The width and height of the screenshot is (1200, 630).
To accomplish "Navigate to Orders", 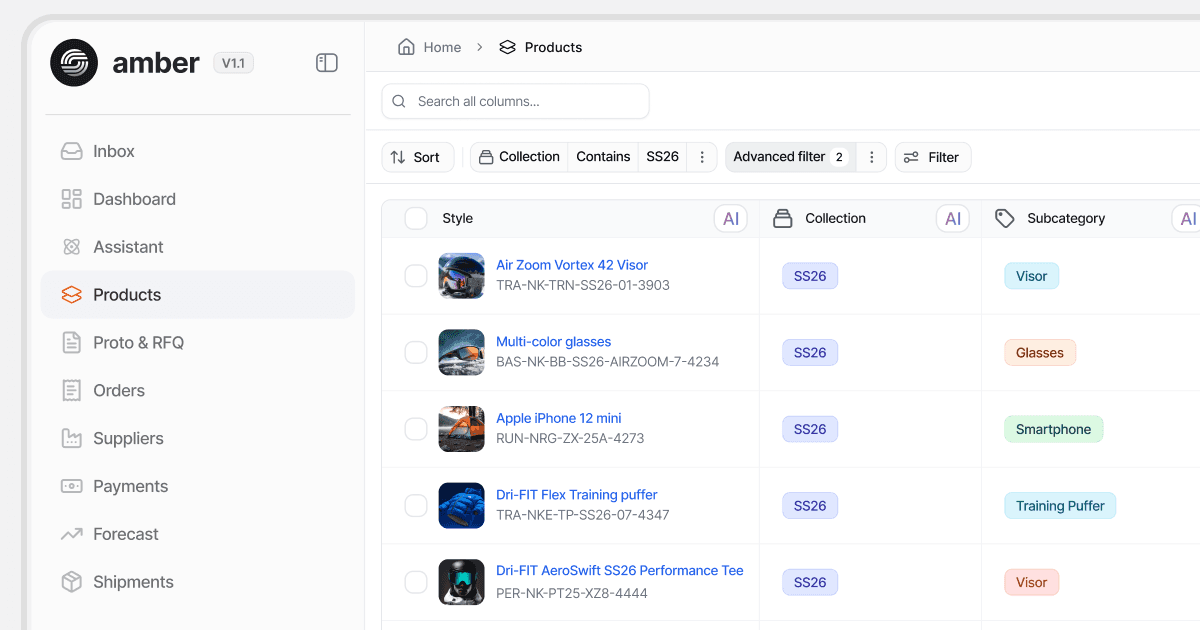I will click(198, 391).
